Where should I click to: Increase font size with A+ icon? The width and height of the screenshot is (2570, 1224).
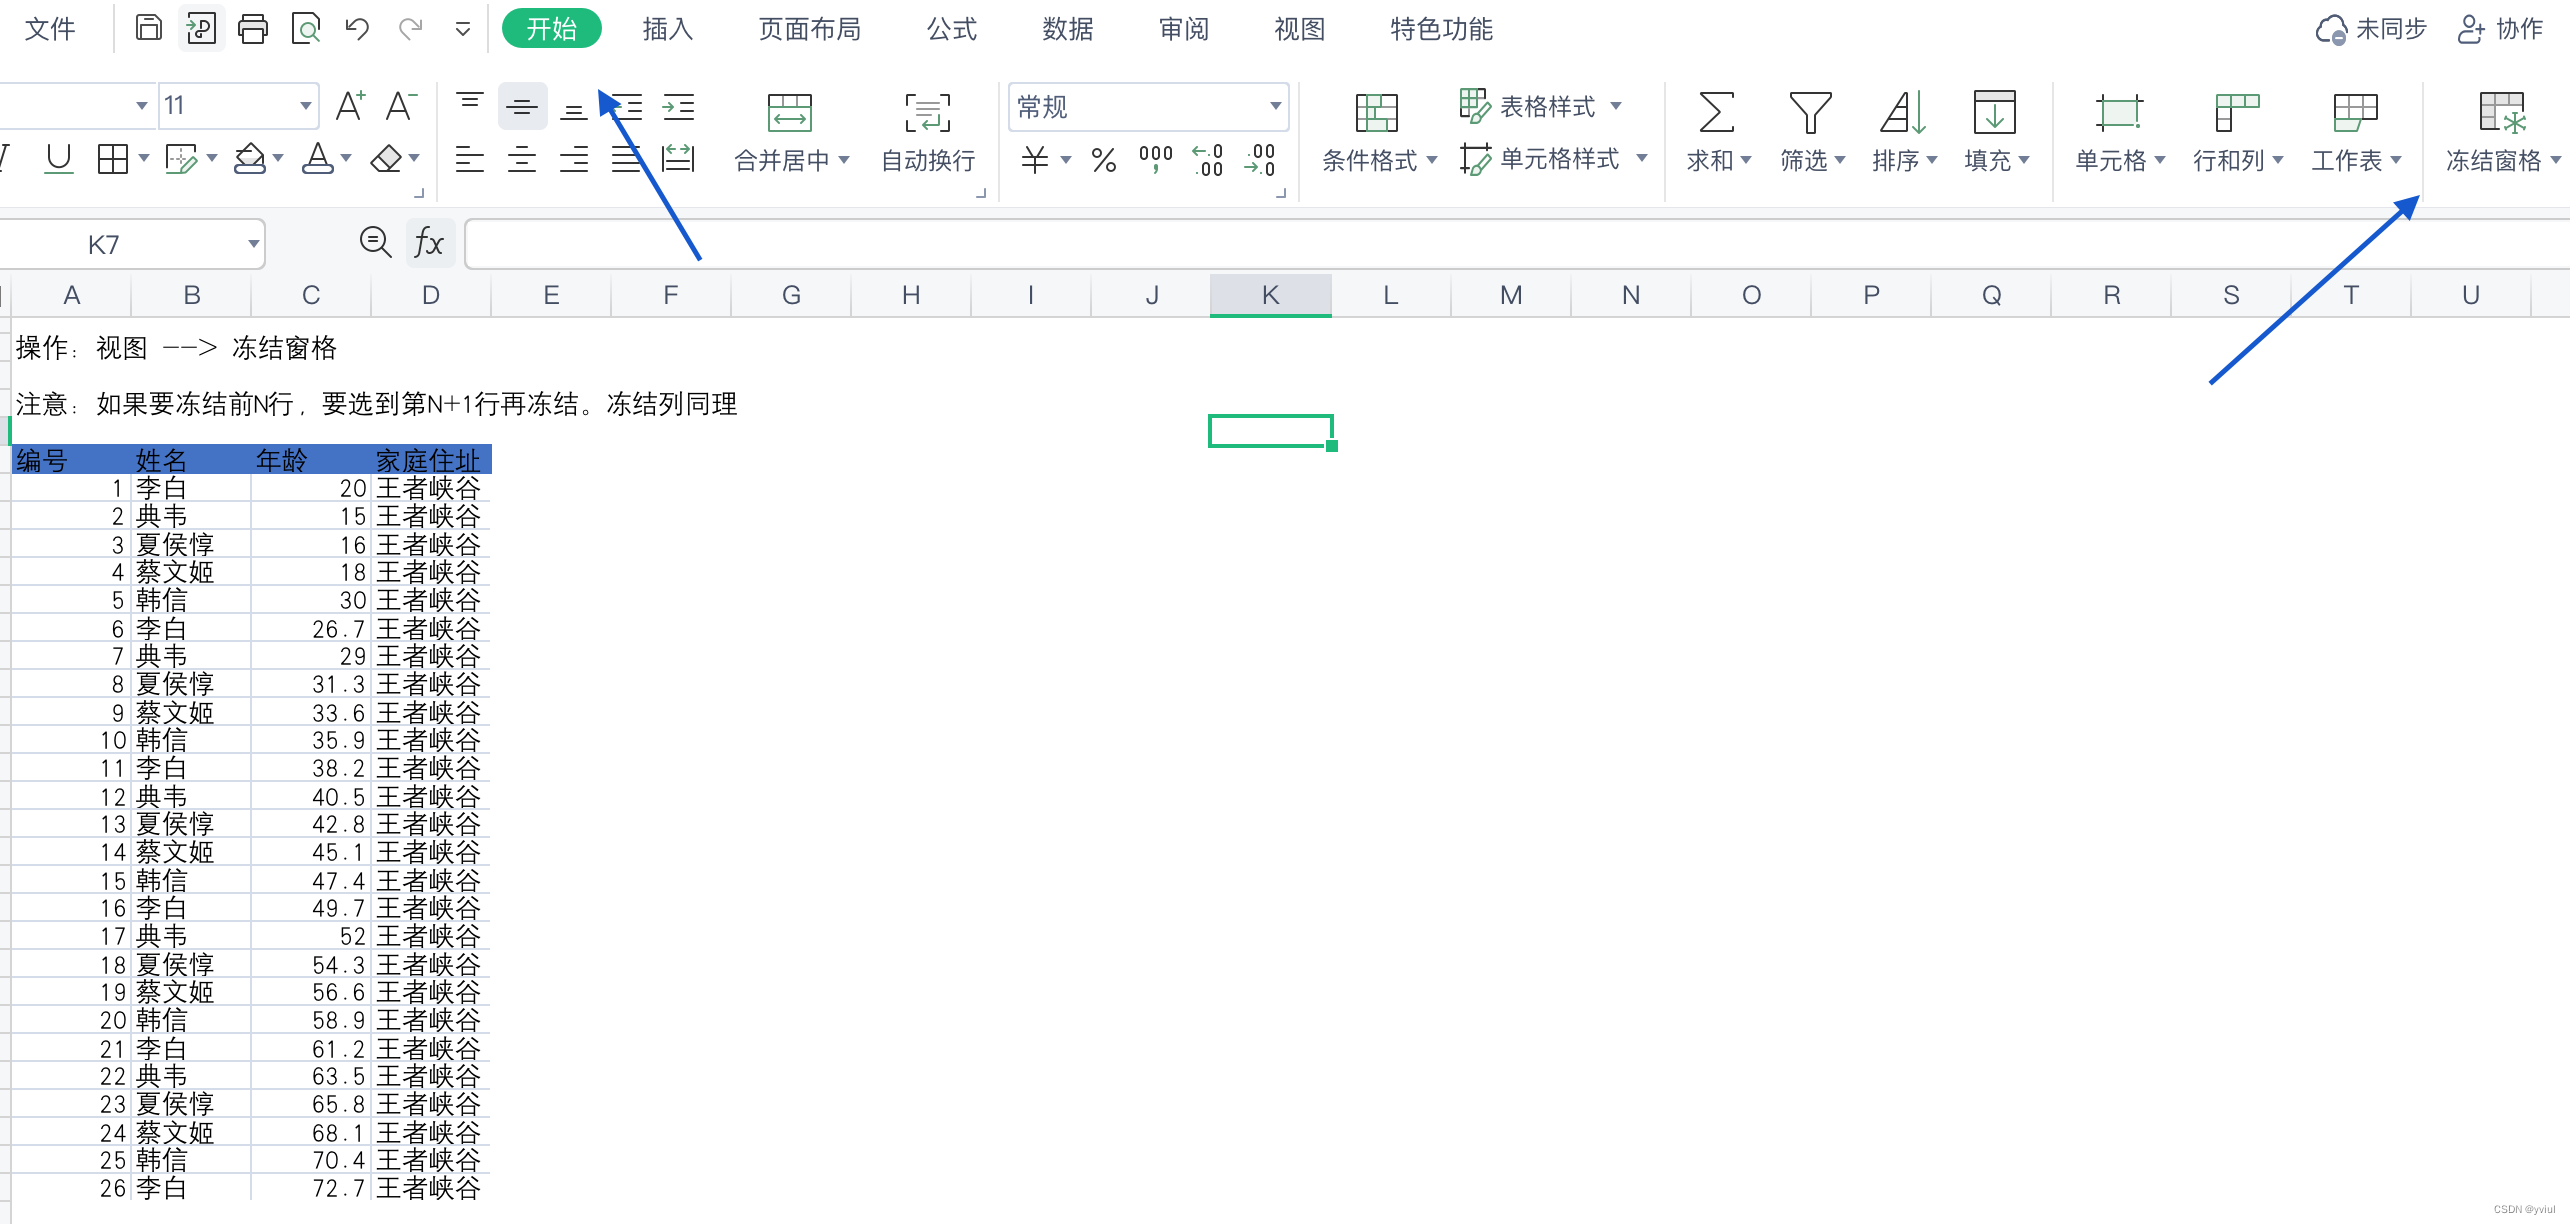point(350,106)
